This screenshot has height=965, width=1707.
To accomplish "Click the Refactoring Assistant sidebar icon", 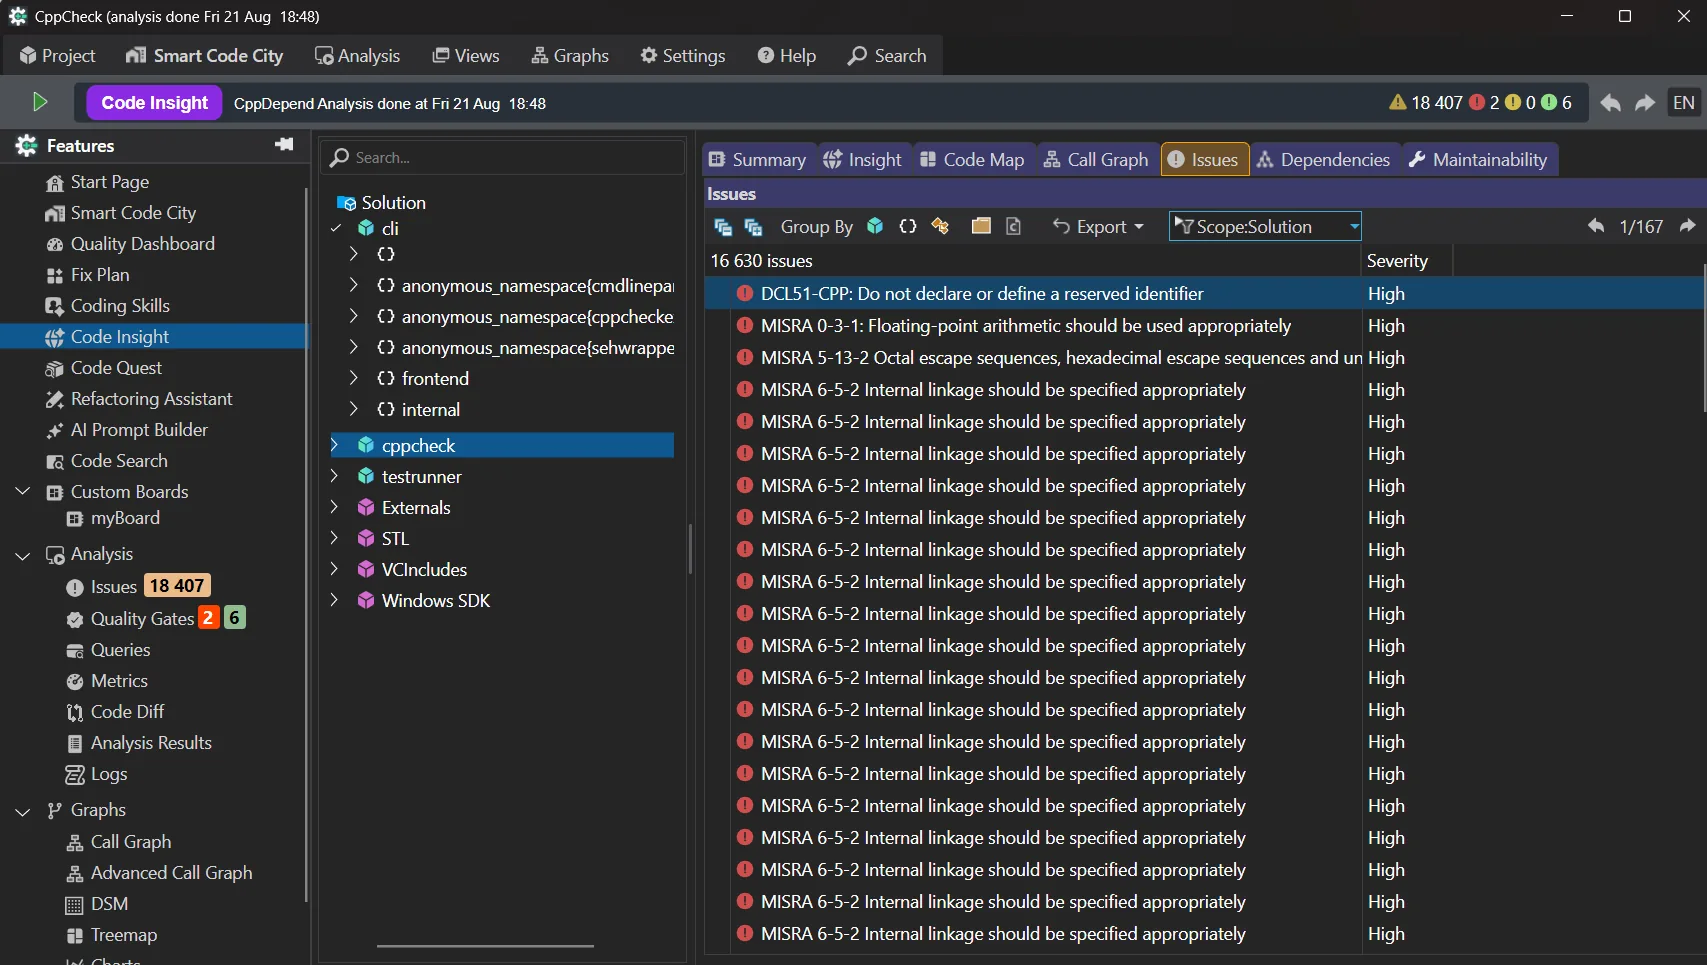I will [55, 399].
